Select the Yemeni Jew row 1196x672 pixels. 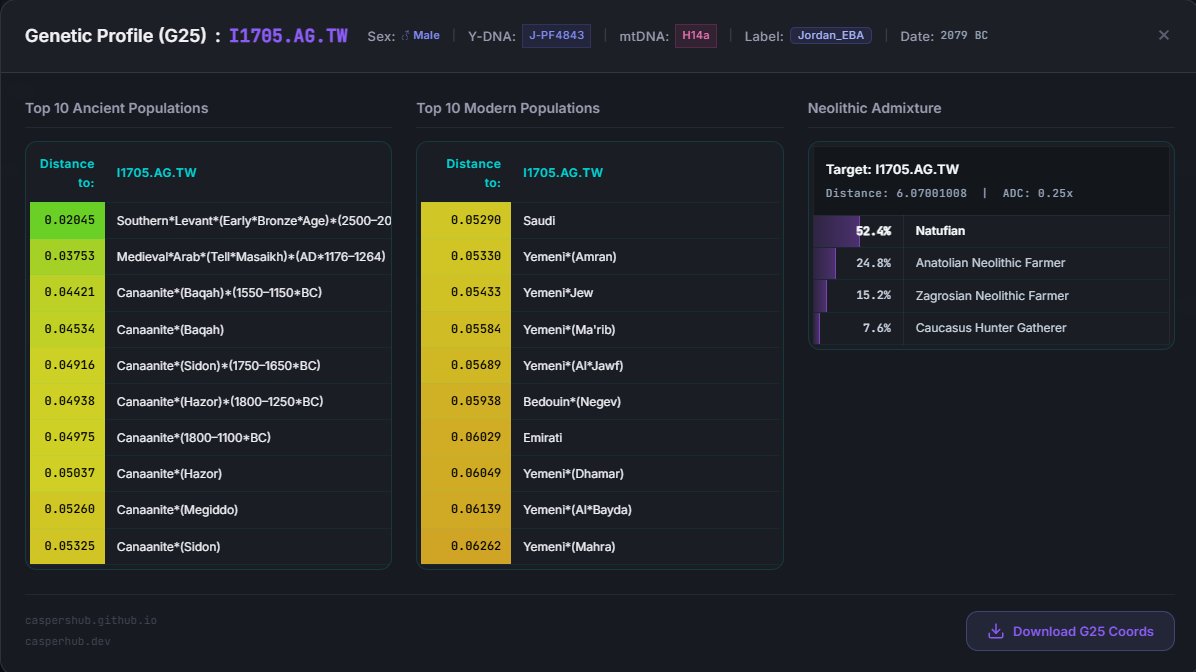click(601, 293)
